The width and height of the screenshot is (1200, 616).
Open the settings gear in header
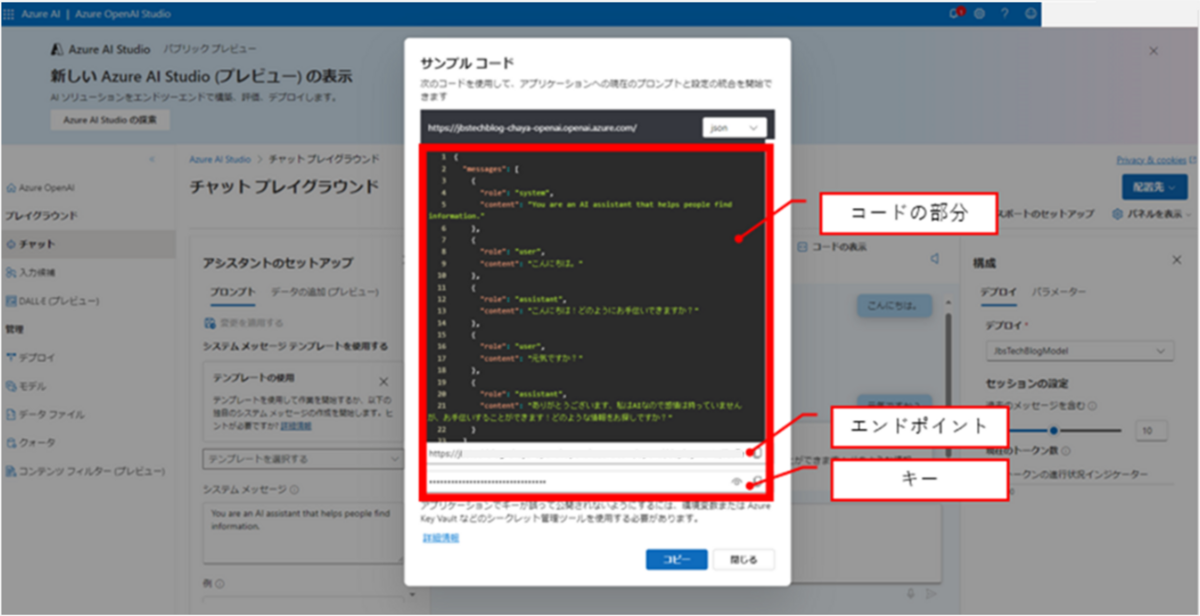[979, 14]
